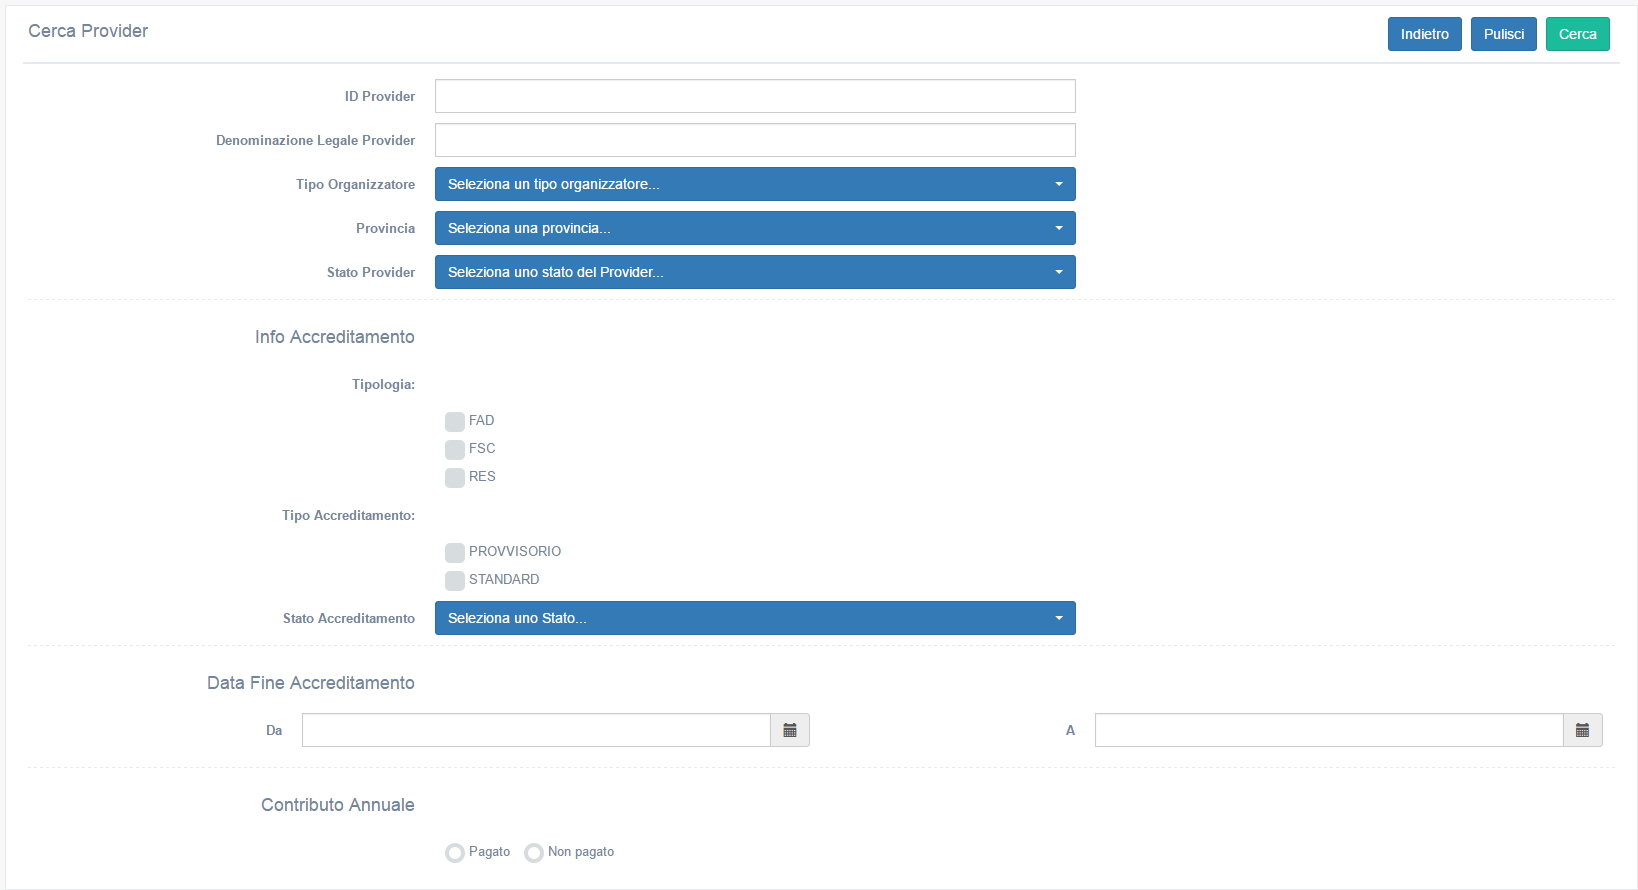The height and width of the screenshot is (890, 1638).
Task: Open the Tipo Organizzatore dropdown
Action: pos(755,184)
